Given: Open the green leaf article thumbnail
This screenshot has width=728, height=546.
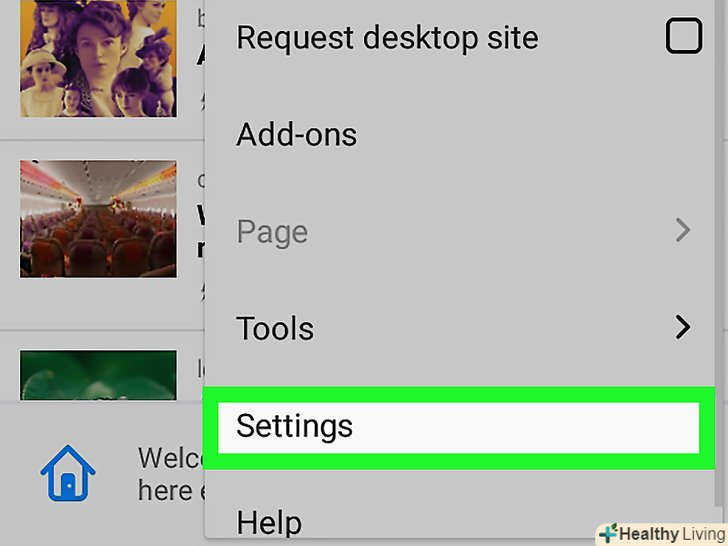Looking at the screenshot, I should click(98, 375).
